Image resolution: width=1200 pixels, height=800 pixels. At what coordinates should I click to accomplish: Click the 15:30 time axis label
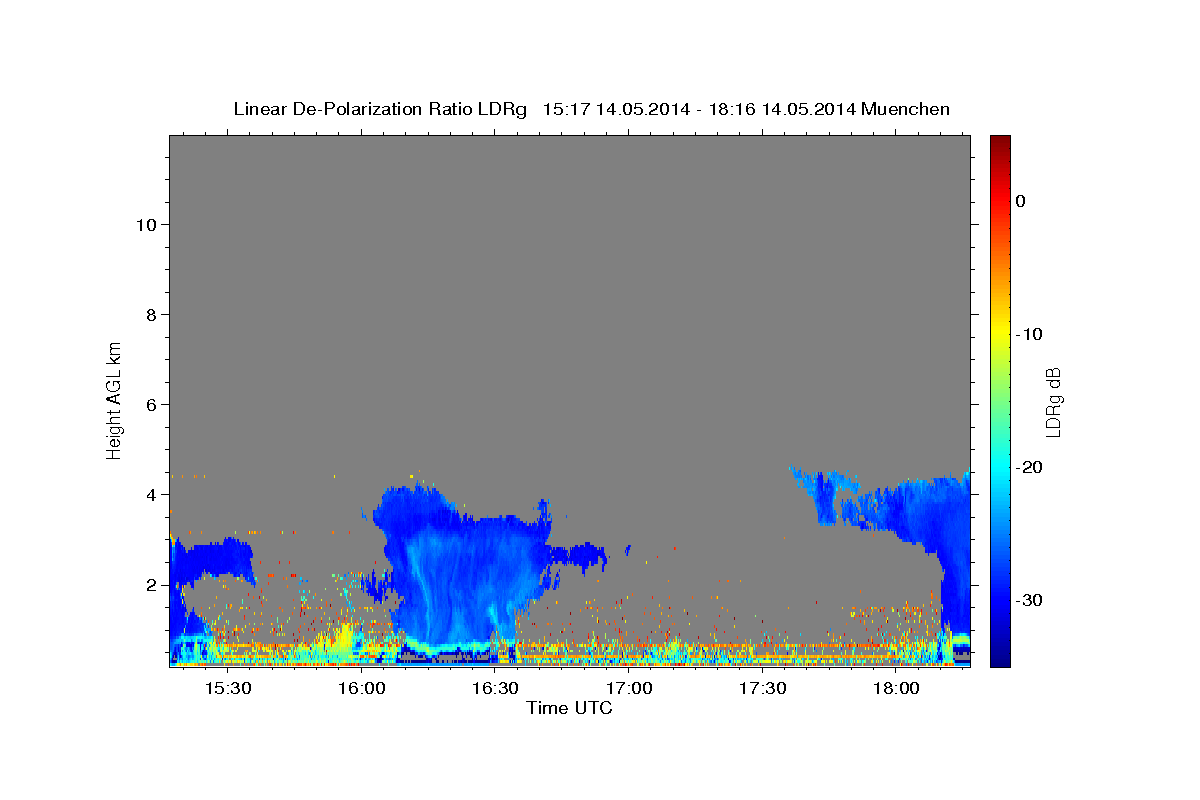coord(227,689)
